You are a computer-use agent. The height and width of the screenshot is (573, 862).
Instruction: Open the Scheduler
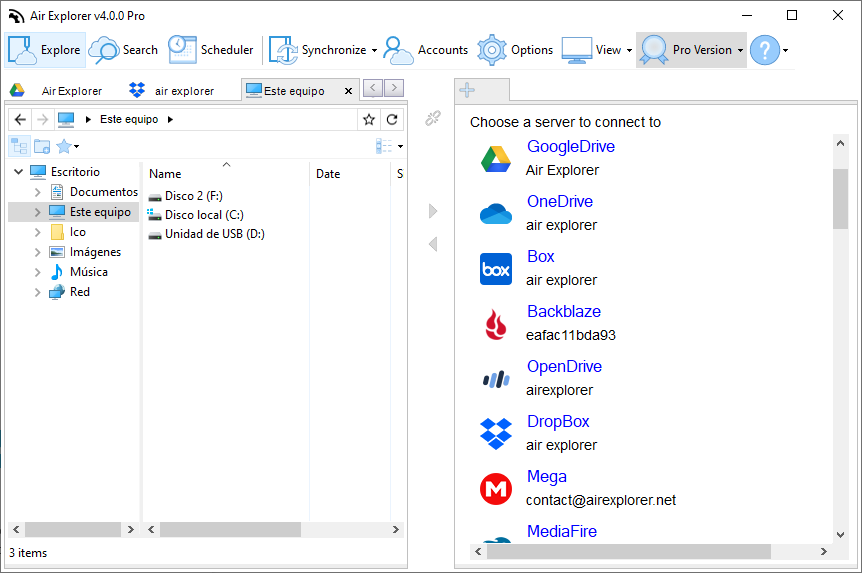click(211, 50)
